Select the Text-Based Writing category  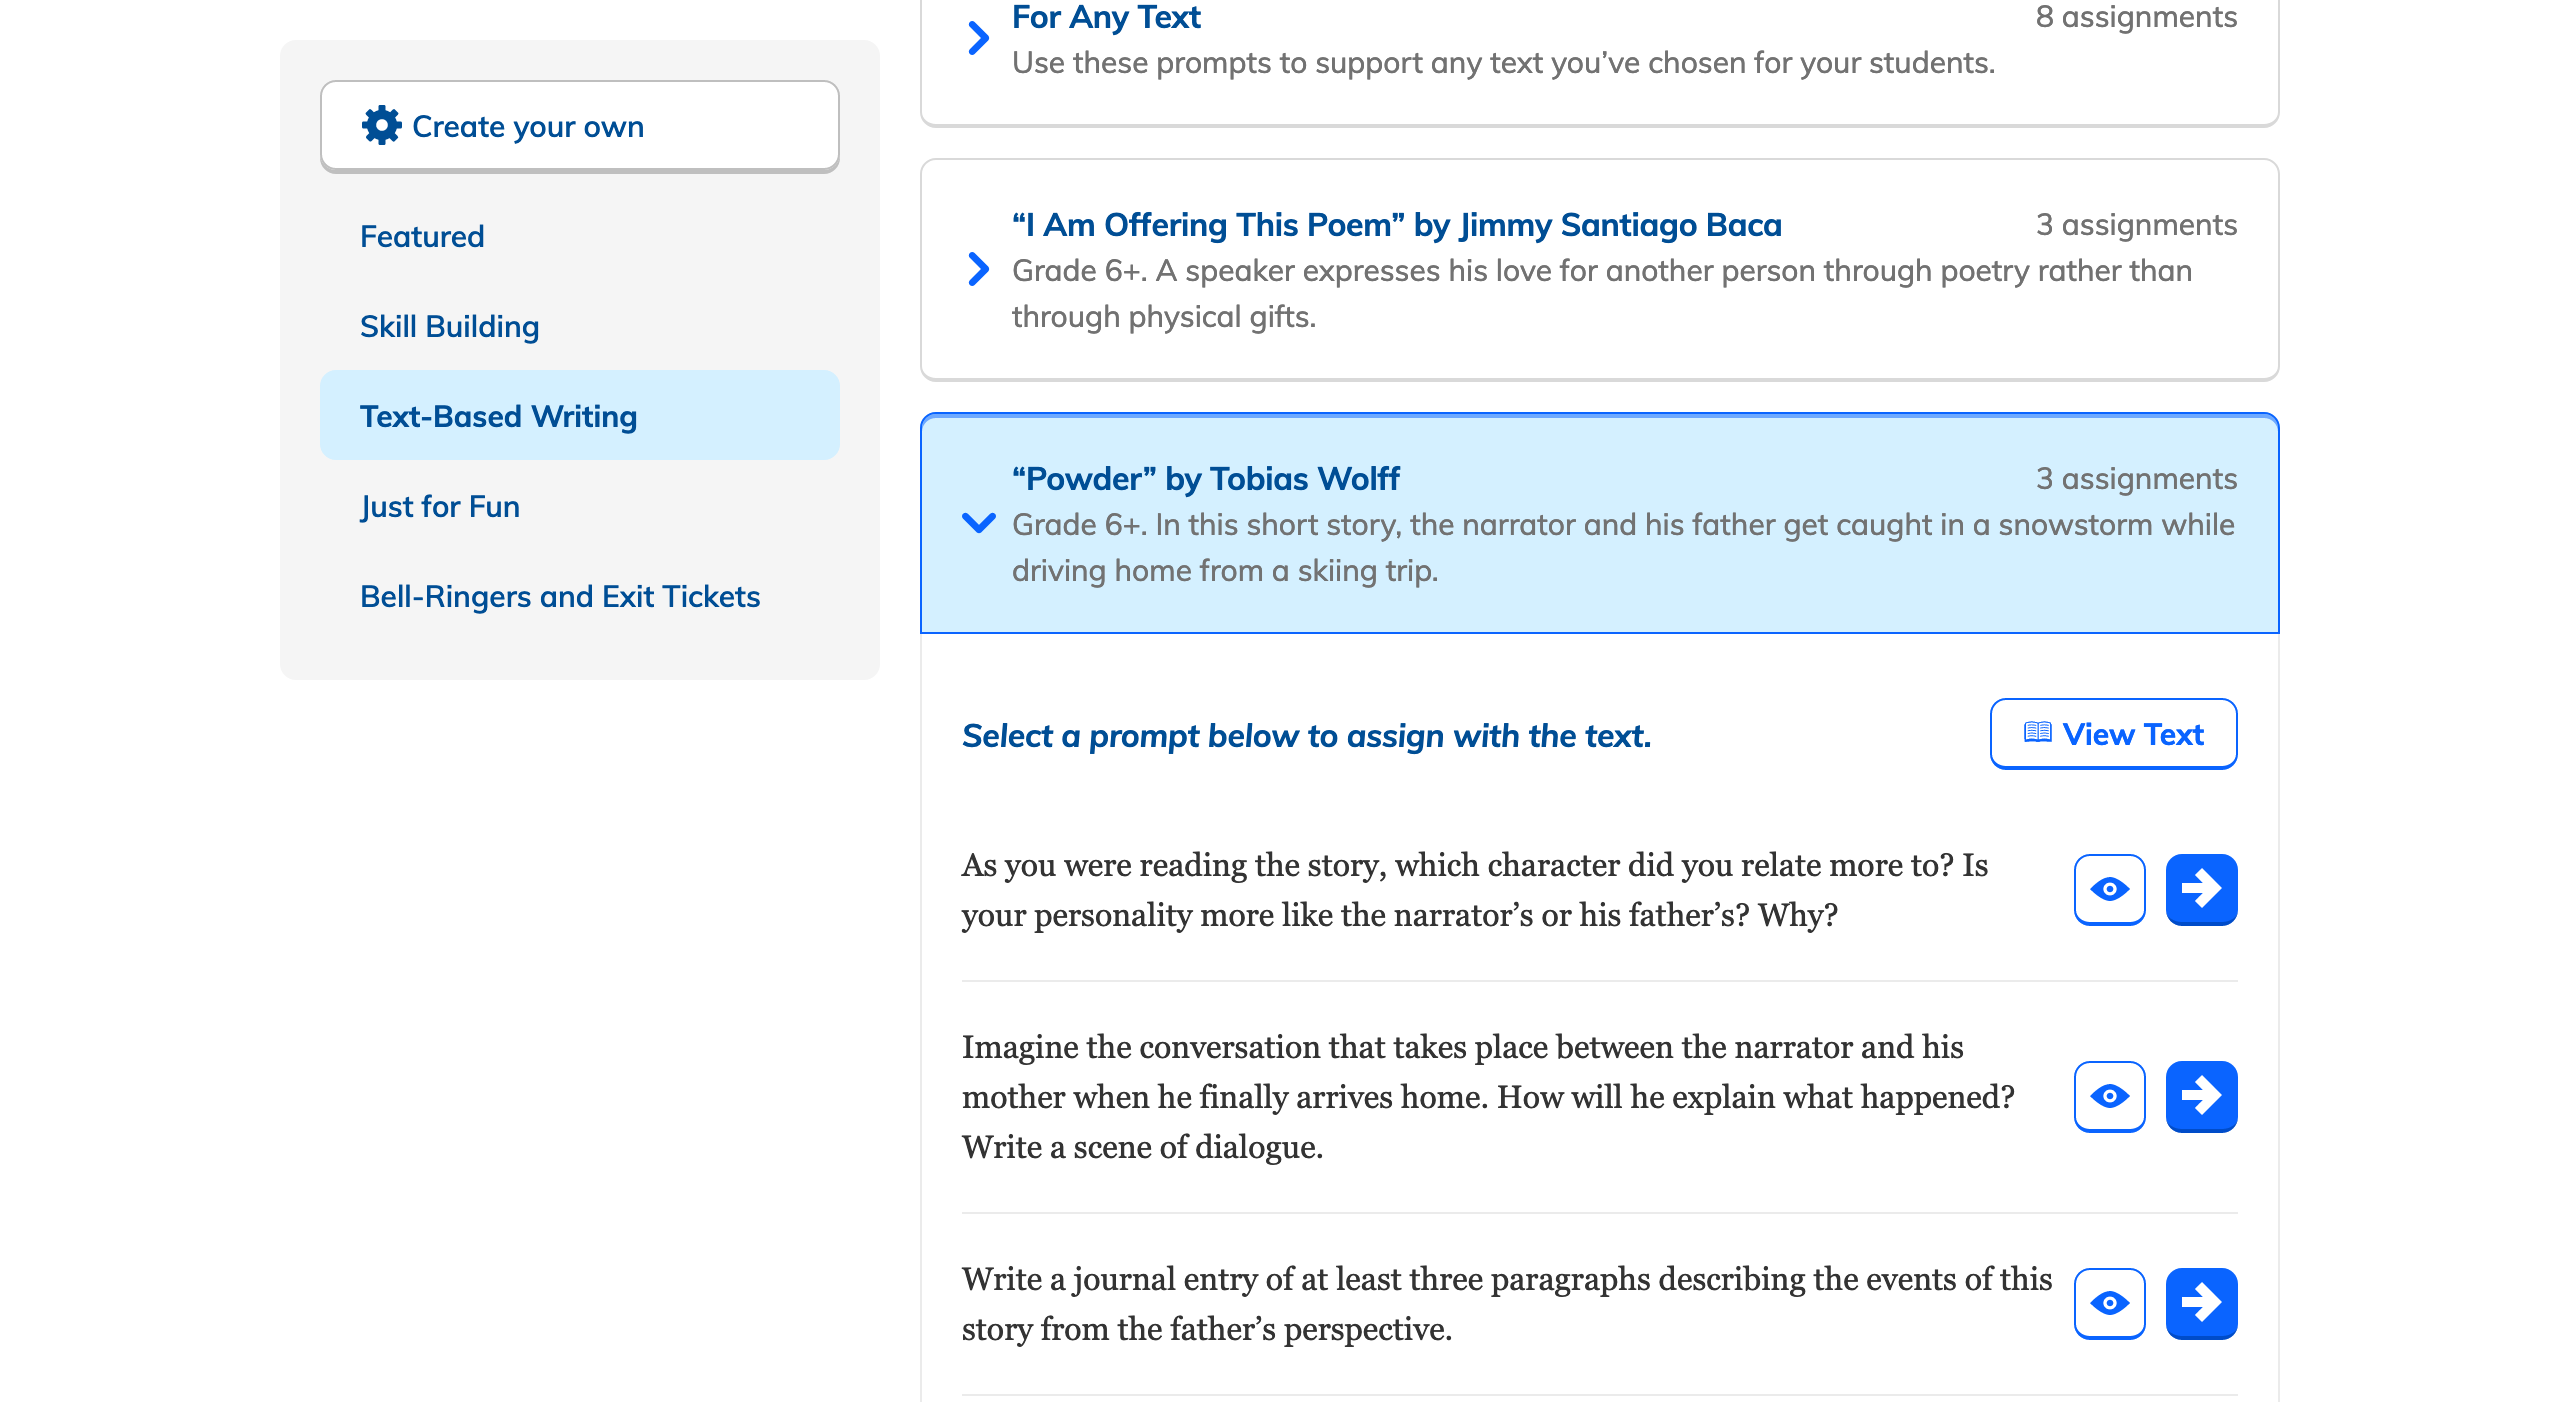coord(498,416)
